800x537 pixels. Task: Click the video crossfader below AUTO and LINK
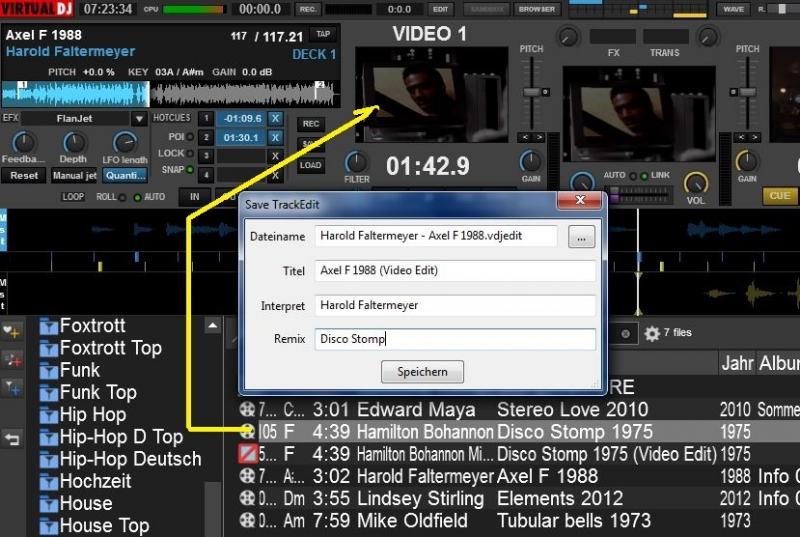tap(639, 193)
